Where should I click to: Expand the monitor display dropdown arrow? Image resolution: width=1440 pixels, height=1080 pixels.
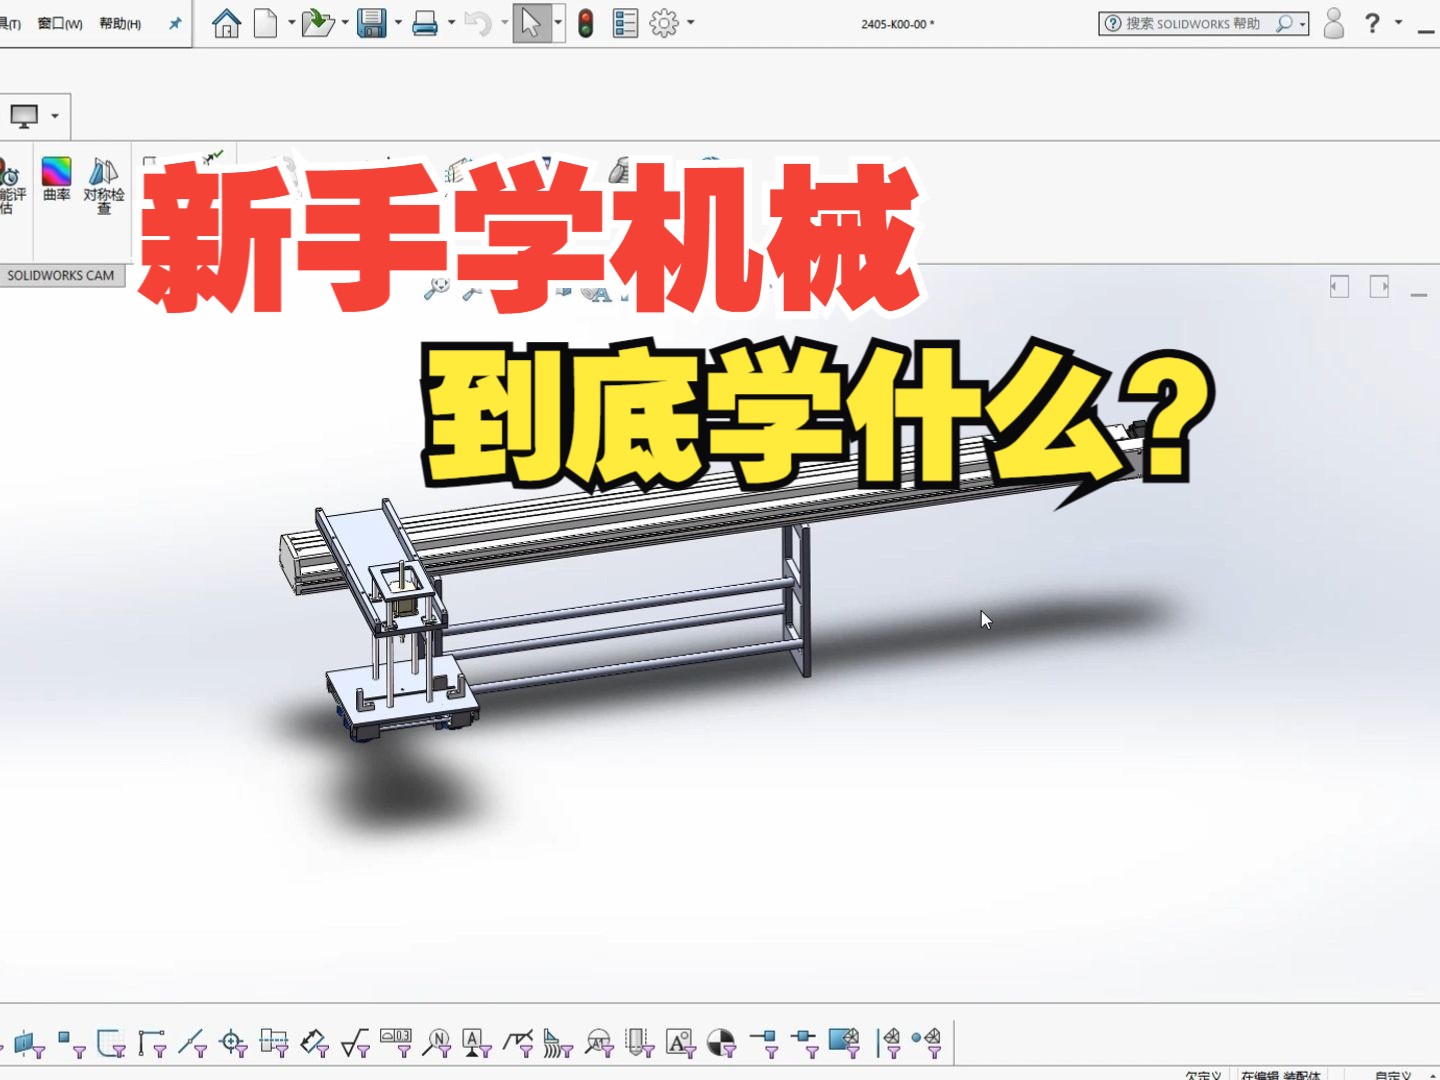[55, 116]
